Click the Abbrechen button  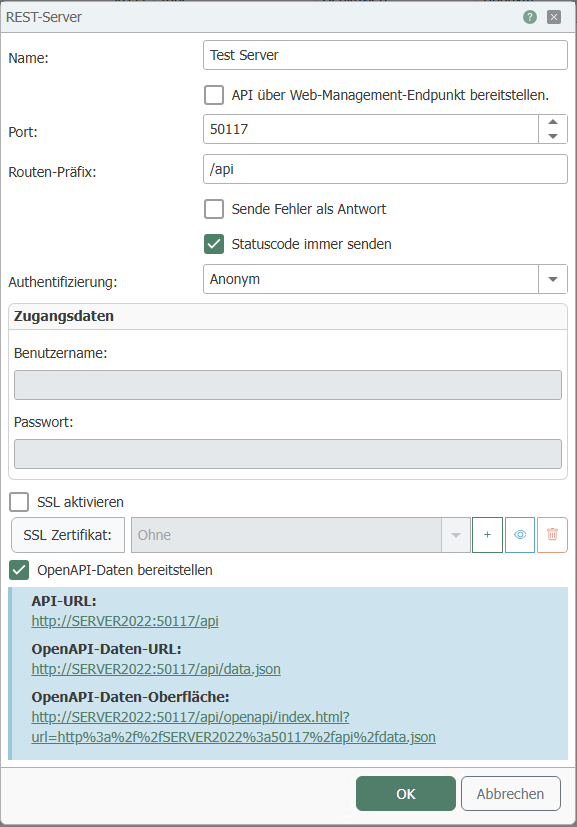pyautogui.click(x=511, y=793)
